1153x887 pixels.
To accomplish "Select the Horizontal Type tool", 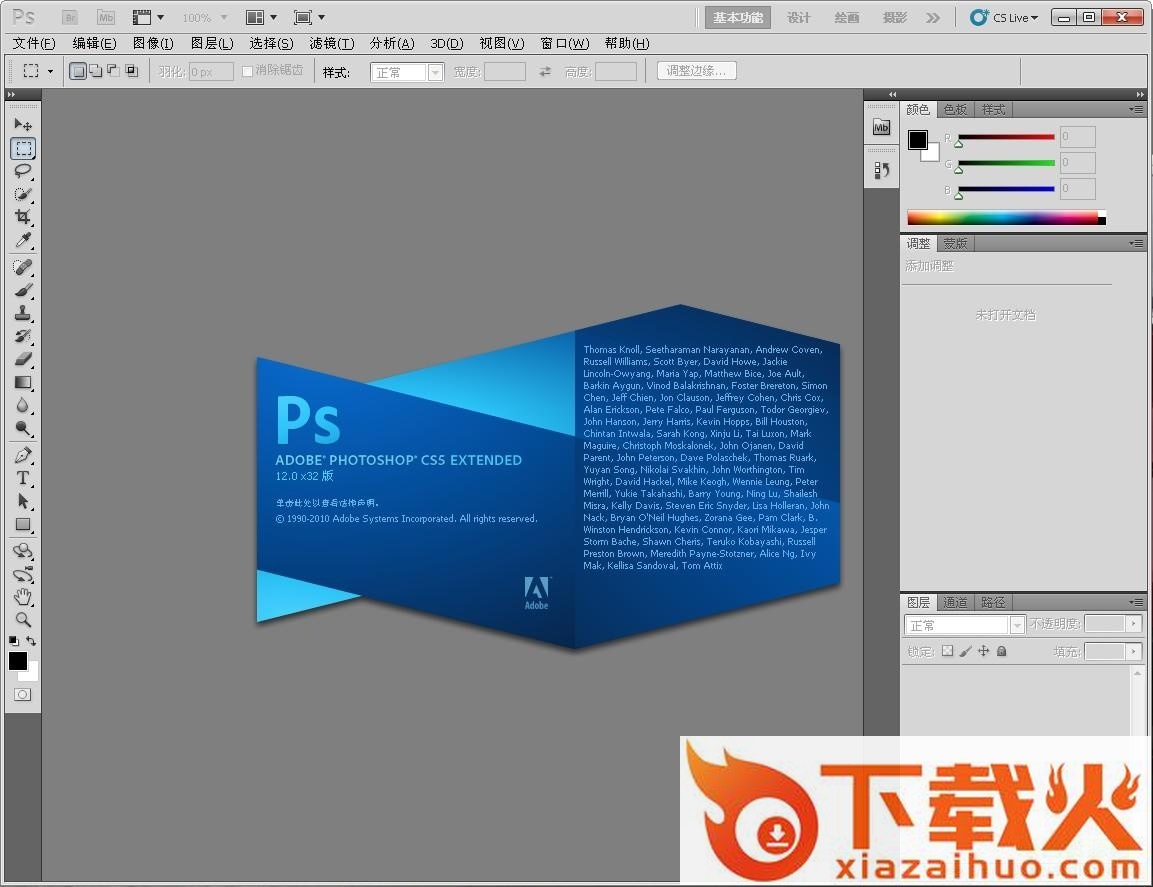I will [23, 478].
